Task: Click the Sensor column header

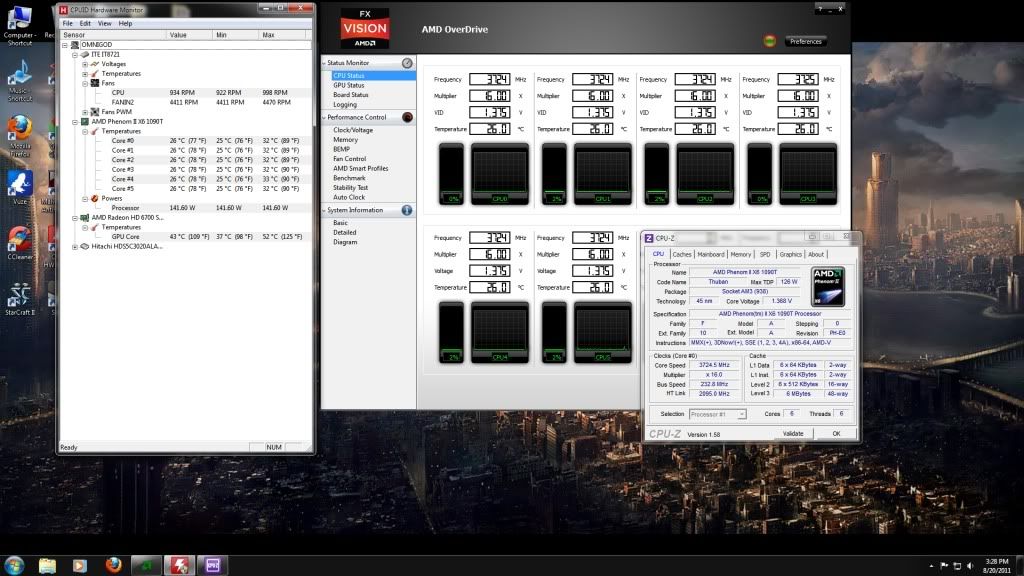Action: point(113,35)
